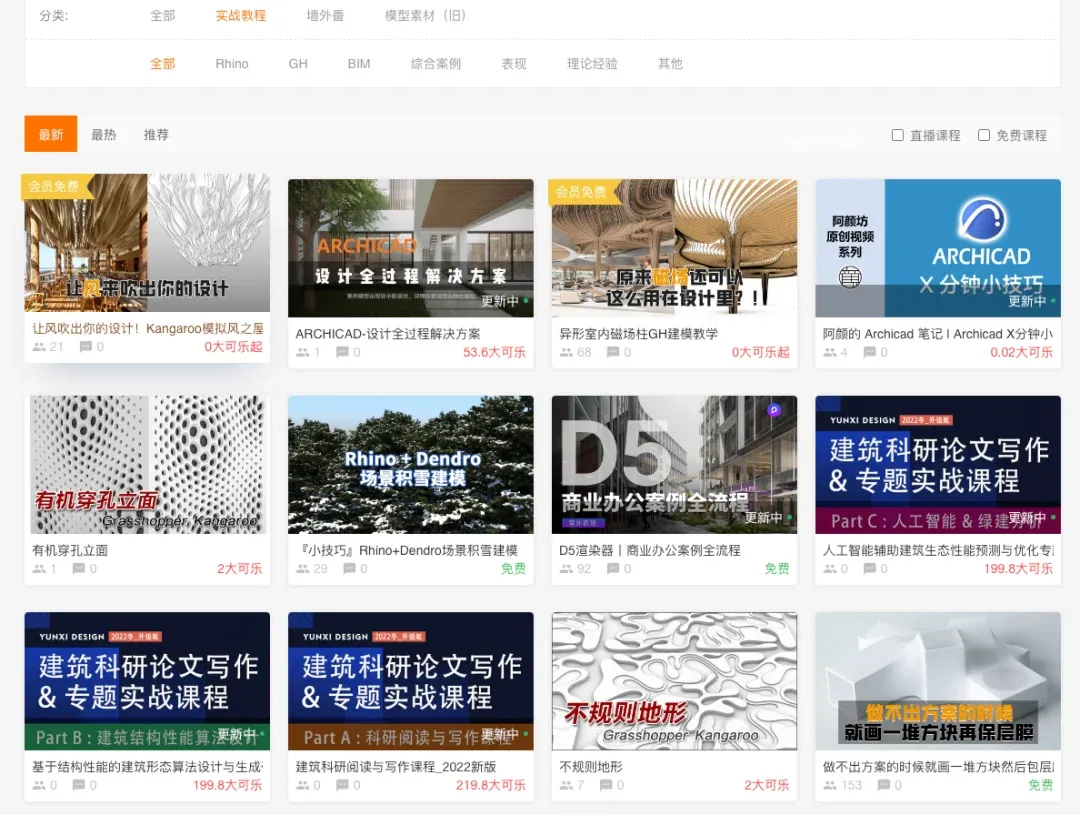The width and height of the screenshot is (1080, 815).
Task: Click the comments icon on 让风吹出你的设计 card
Action: coord(85,347)
